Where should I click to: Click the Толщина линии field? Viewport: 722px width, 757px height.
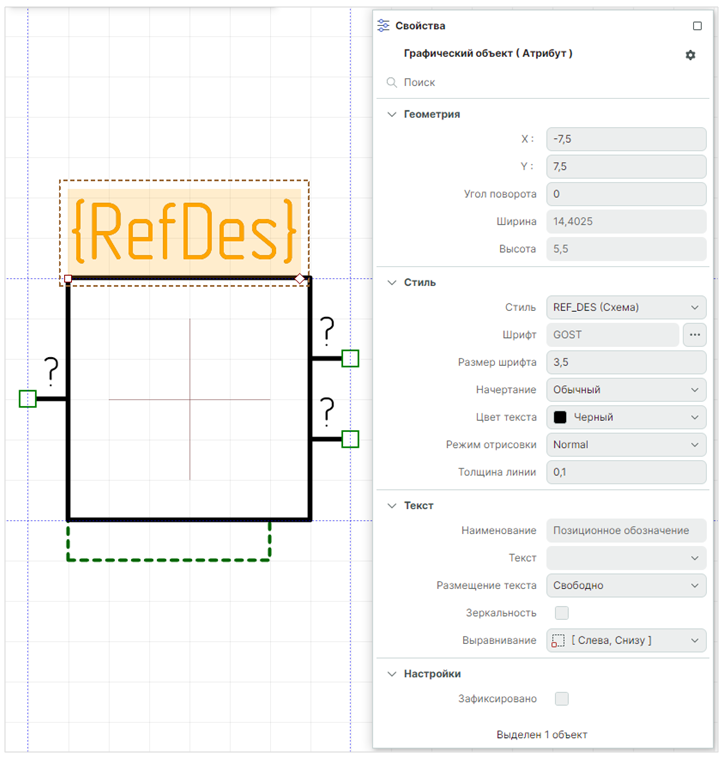tap(626, 472)
